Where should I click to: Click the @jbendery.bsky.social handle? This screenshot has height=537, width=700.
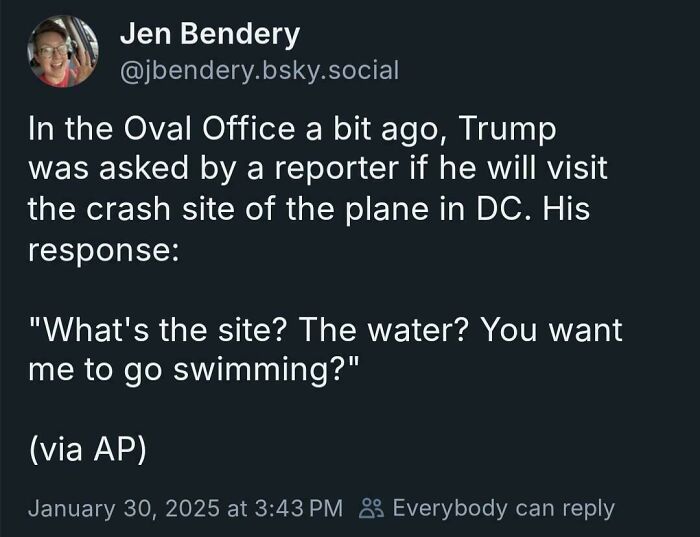(259, 70)
